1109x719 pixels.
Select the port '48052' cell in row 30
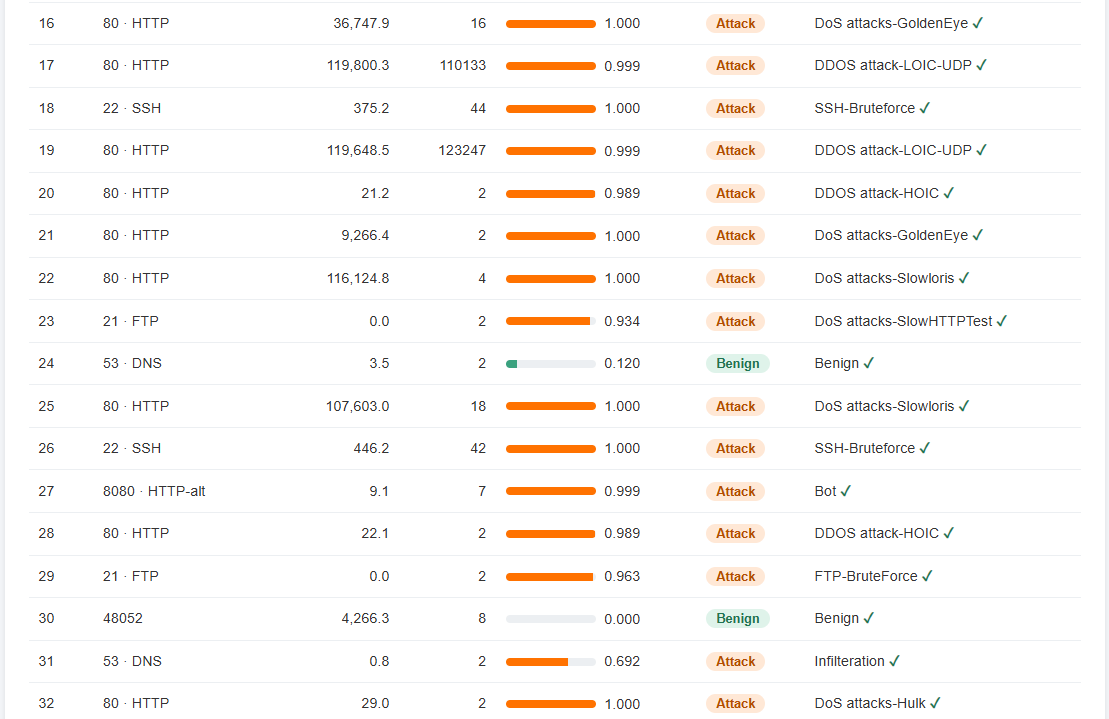pyautogui.click(x=123, y=619)
